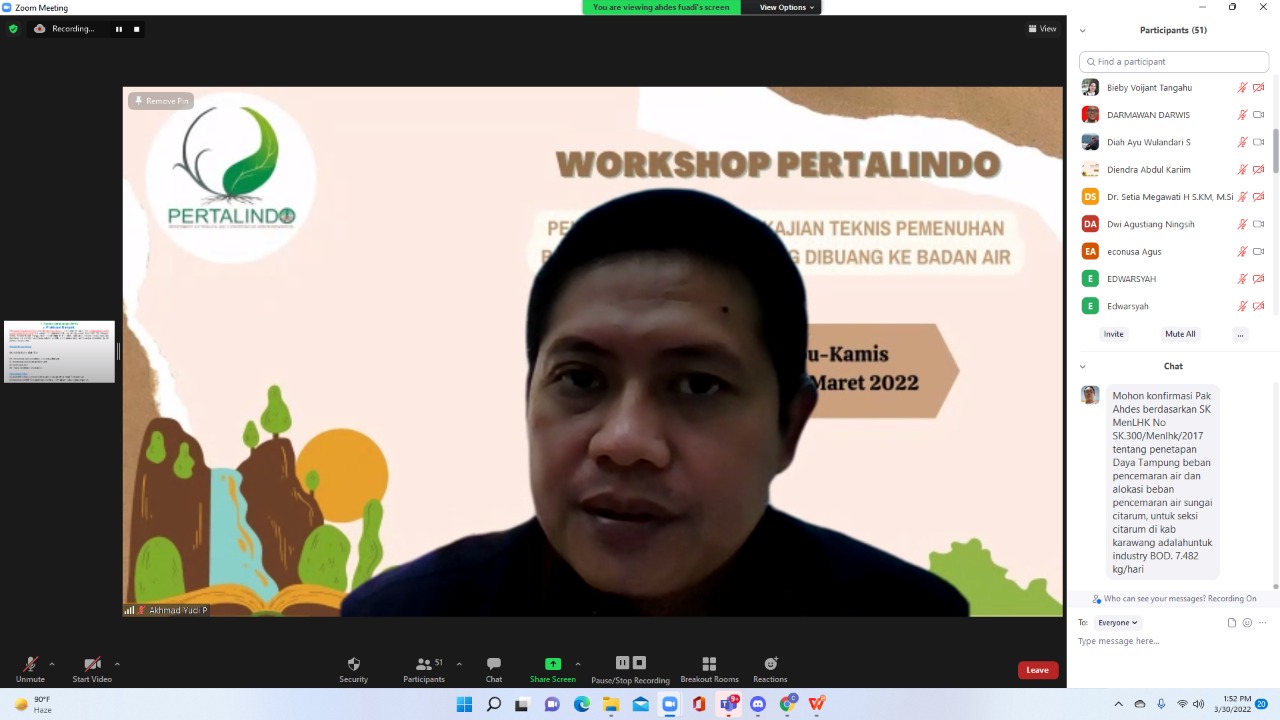Open the Everyone recipient dropdown
The height and width of the screenshot is (720, 1280).
point(1117,623)
